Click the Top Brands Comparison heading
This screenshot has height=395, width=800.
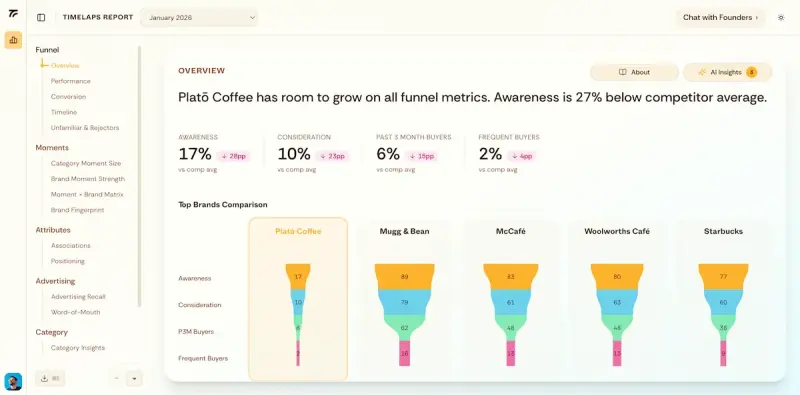click(222, 205)
